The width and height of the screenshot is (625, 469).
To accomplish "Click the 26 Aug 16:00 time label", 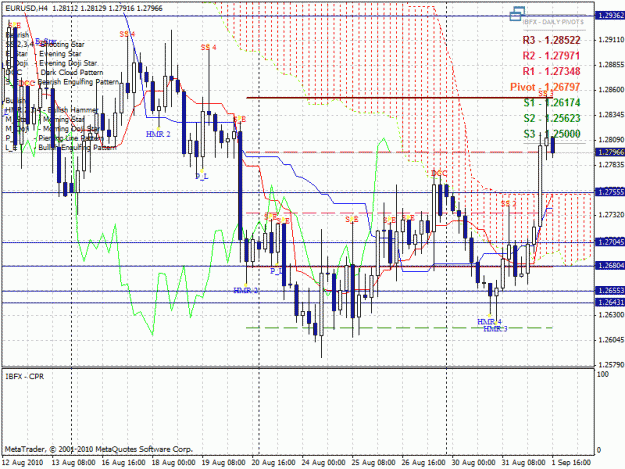I will (x=423, y=462).
